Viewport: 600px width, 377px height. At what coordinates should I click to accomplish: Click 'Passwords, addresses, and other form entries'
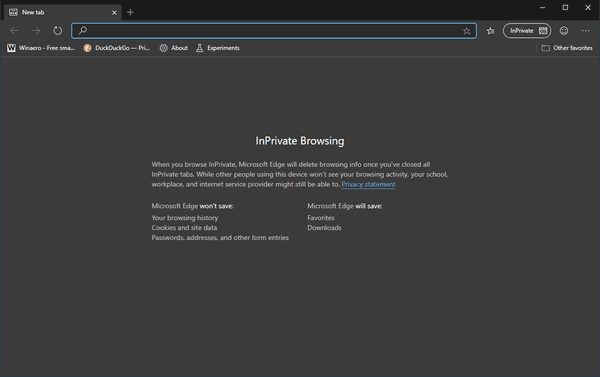tap(220, 238)
